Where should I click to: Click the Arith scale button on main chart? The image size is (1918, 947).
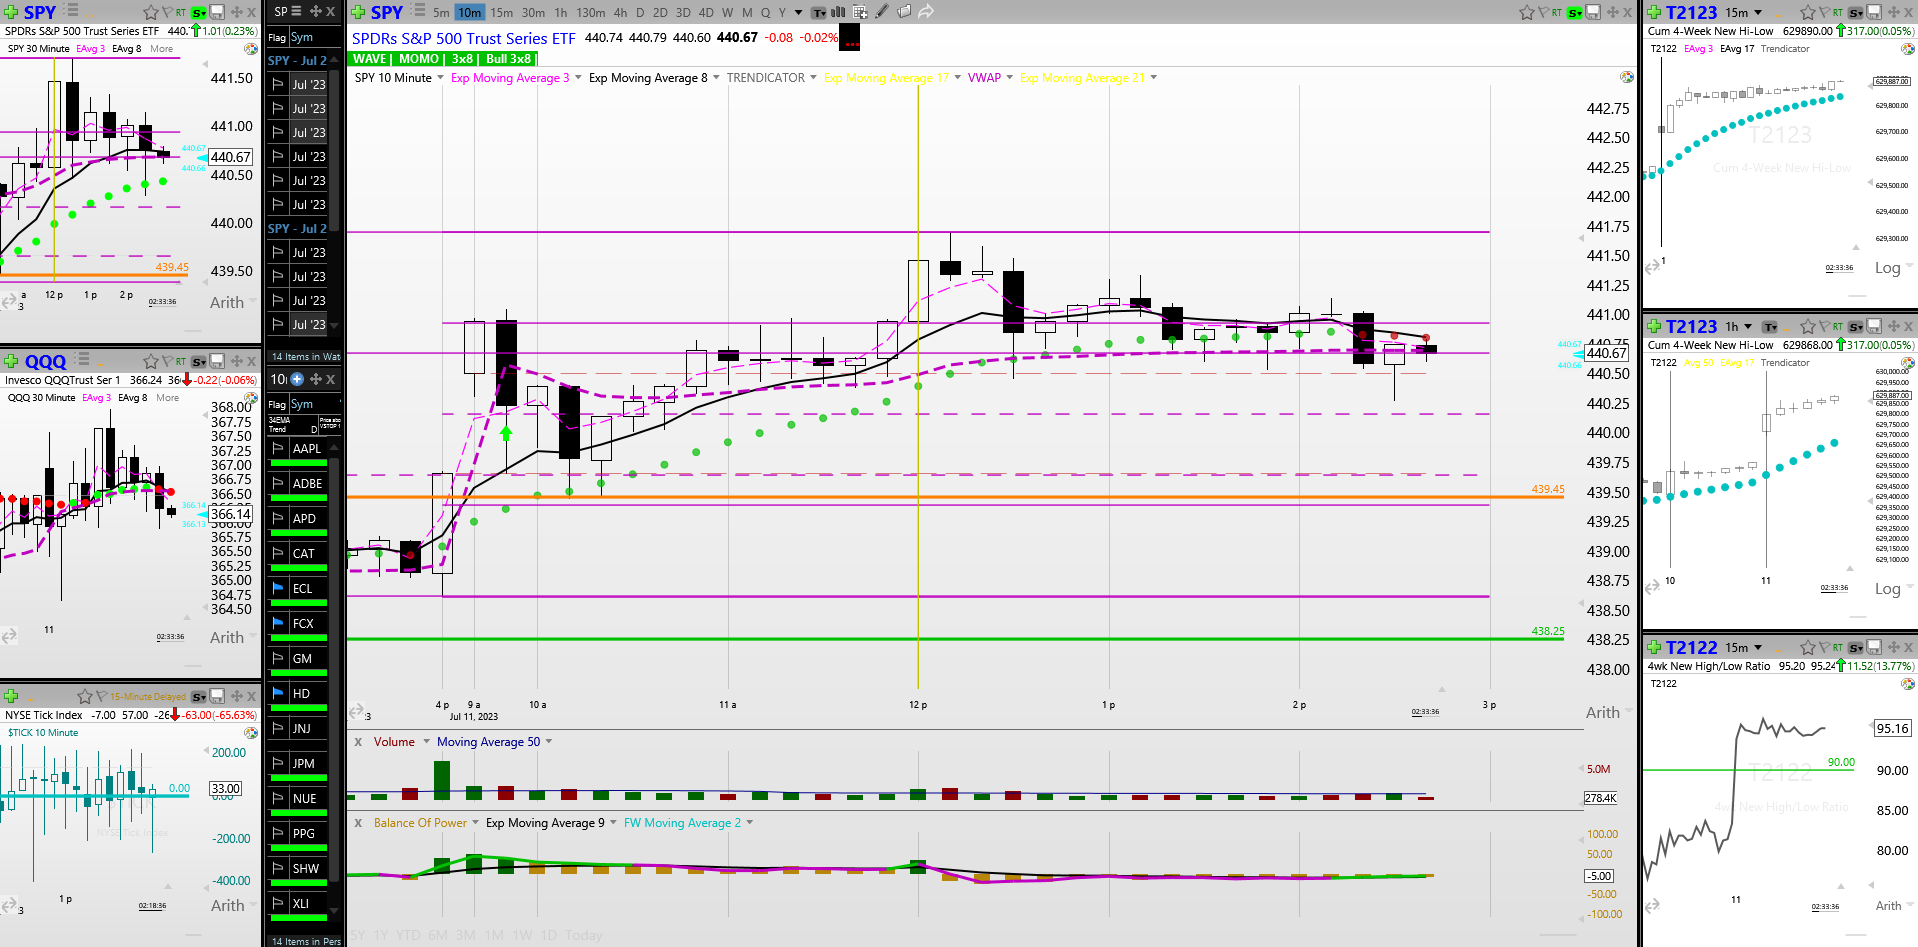(x=1602, y=712)
